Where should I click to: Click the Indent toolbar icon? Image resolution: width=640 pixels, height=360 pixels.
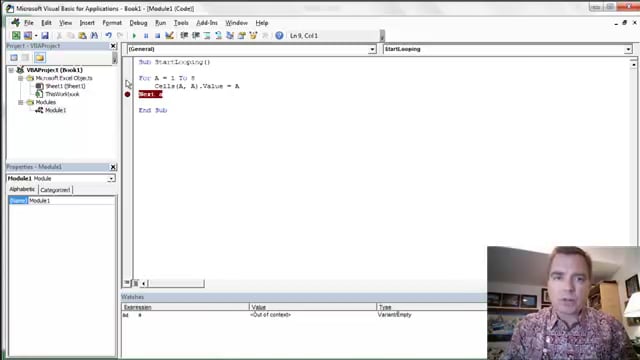pyautogui.click(x=184, y=36)
